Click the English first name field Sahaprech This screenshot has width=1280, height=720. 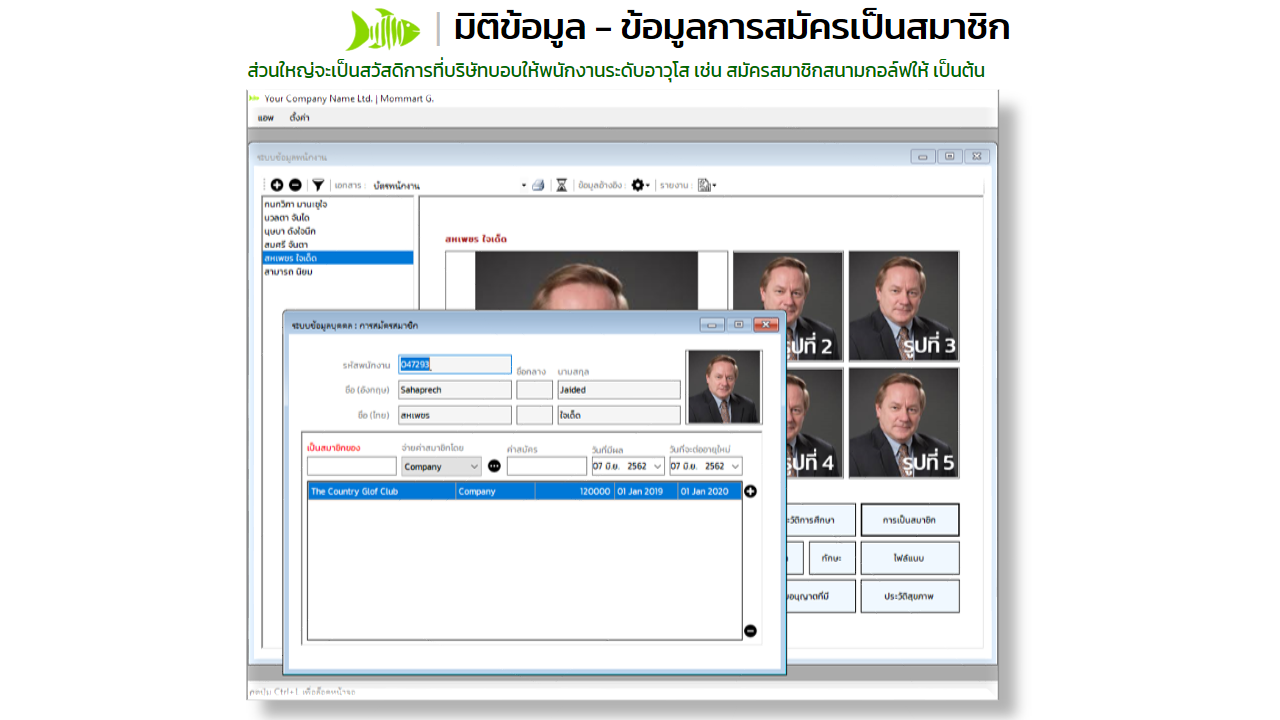point(455,390)
